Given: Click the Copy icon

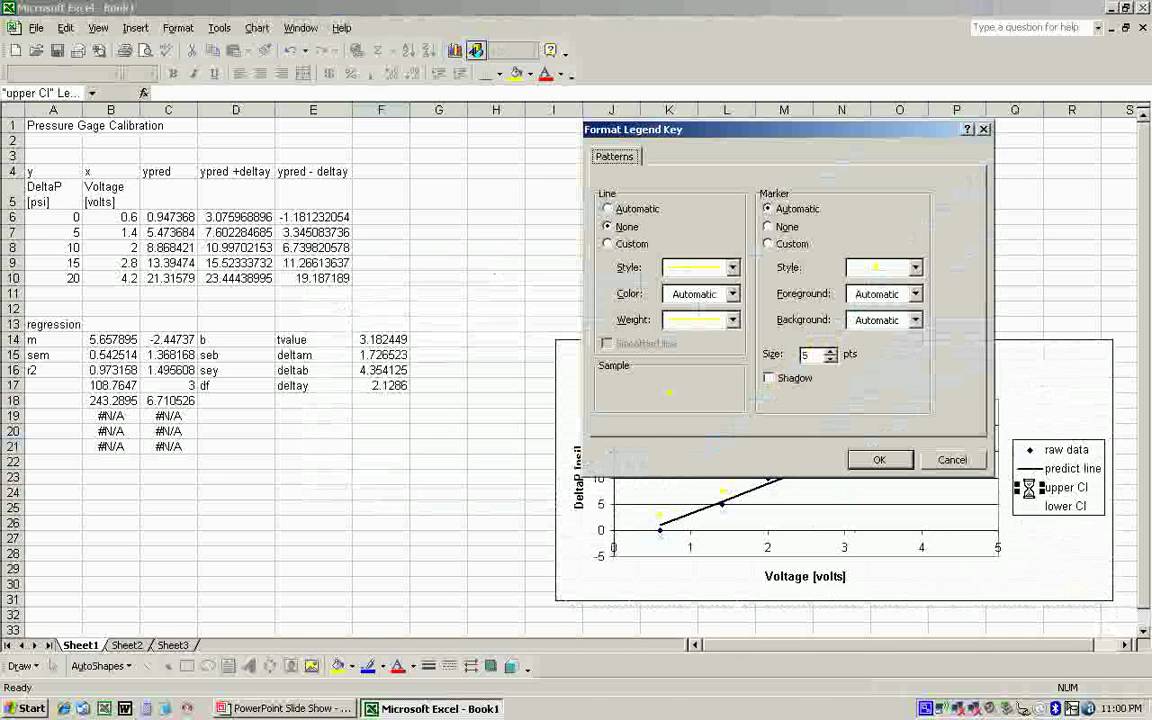Looking at the screenshot, I should click(212, 51).
